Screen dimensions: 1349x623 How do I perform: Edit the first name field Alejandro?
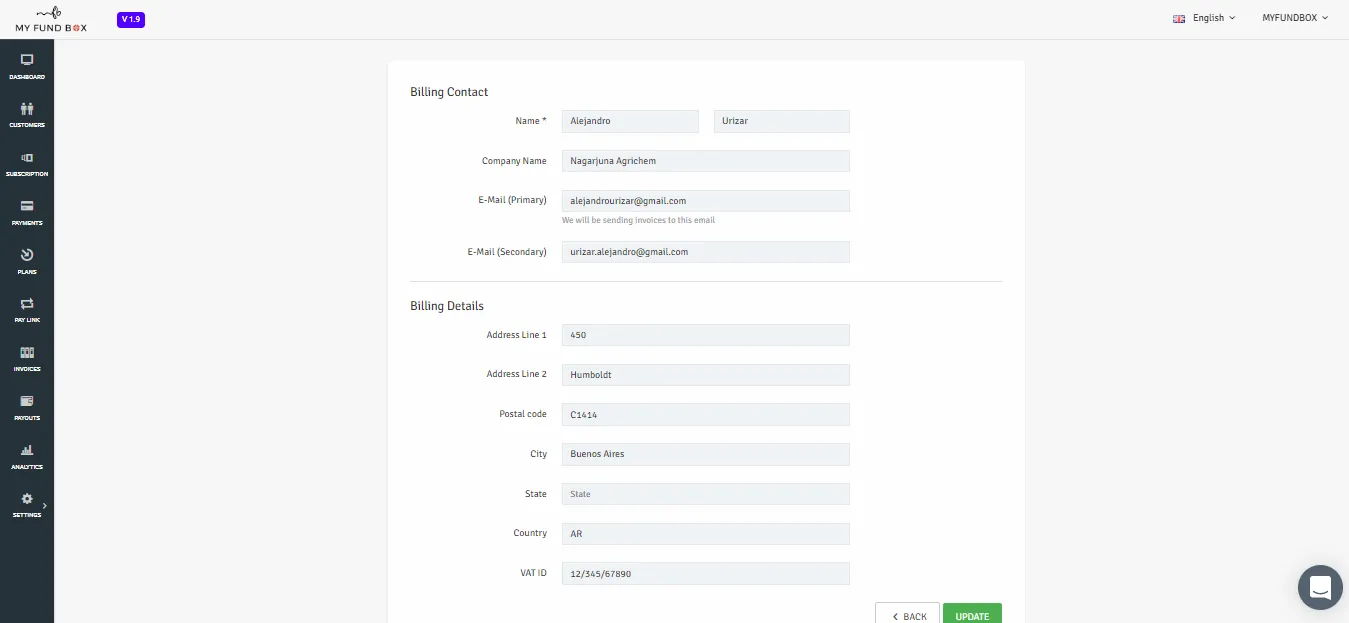tap(630, 121)
